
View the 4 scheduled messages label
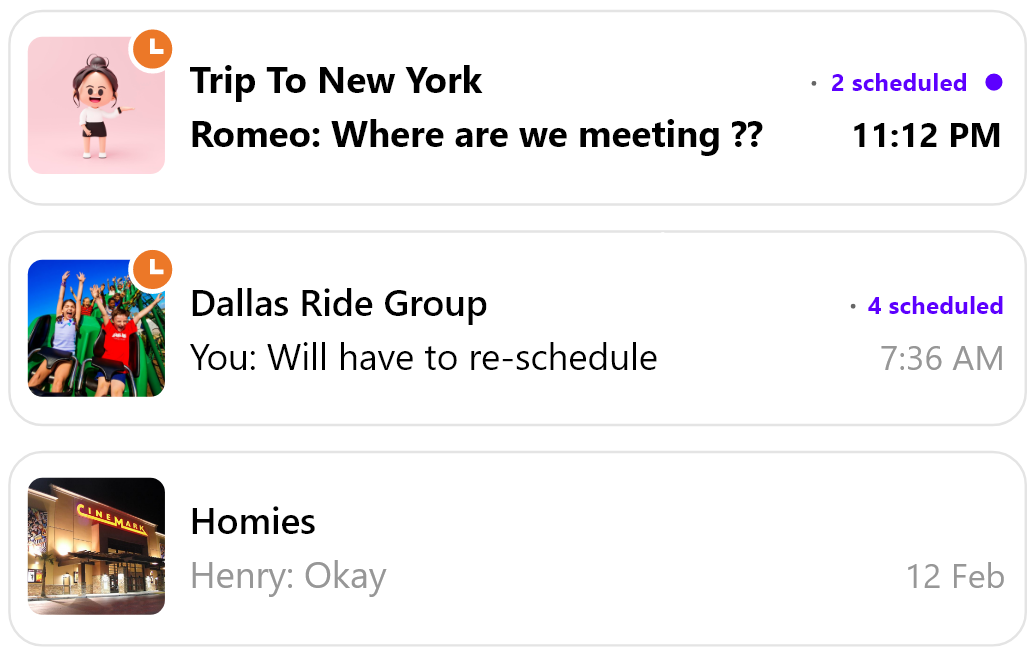936,306
